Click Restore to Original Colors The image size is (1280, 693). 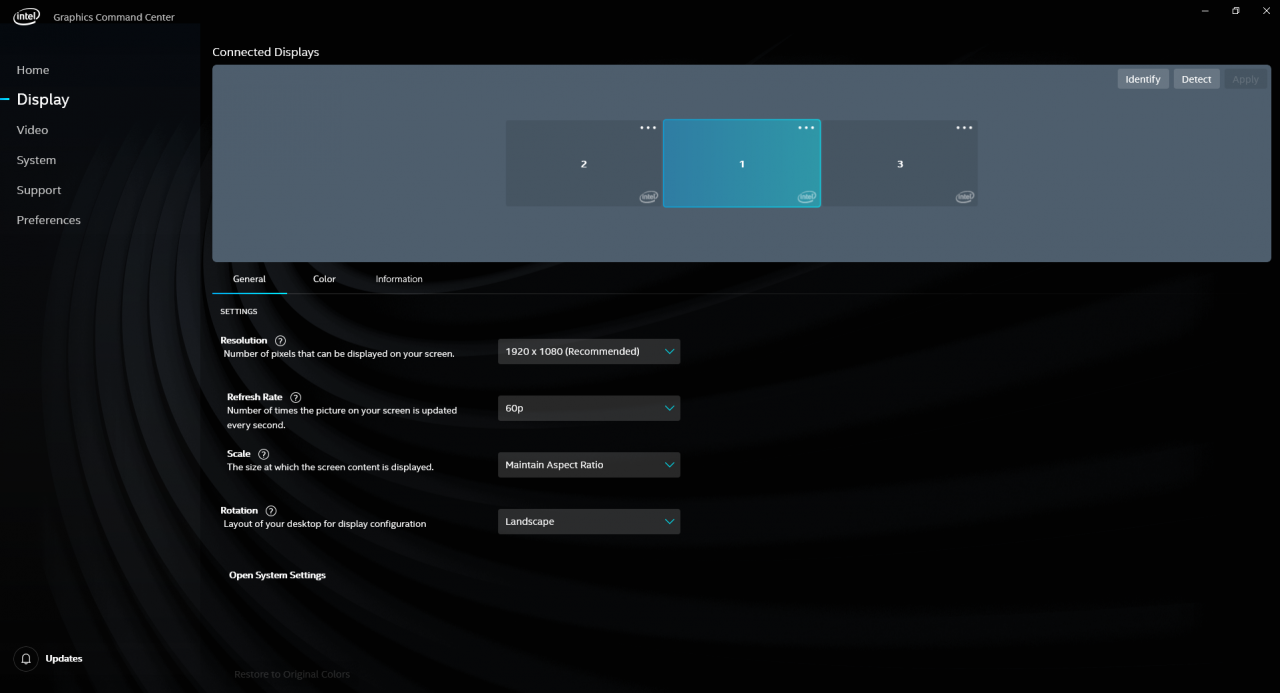292,674
